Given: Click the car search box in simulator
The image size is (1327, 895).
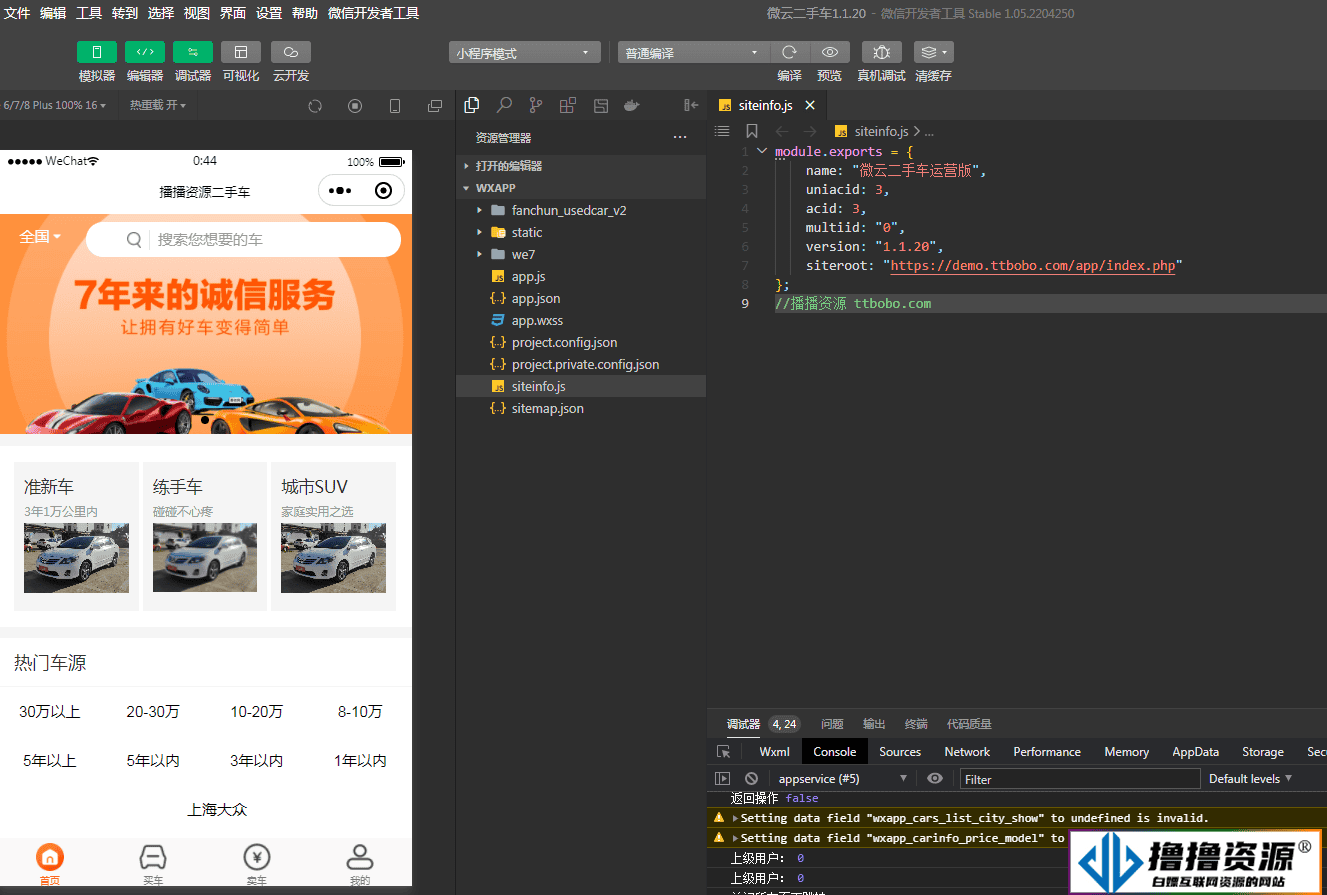Looking at the screenshot, I should (244, 239).
